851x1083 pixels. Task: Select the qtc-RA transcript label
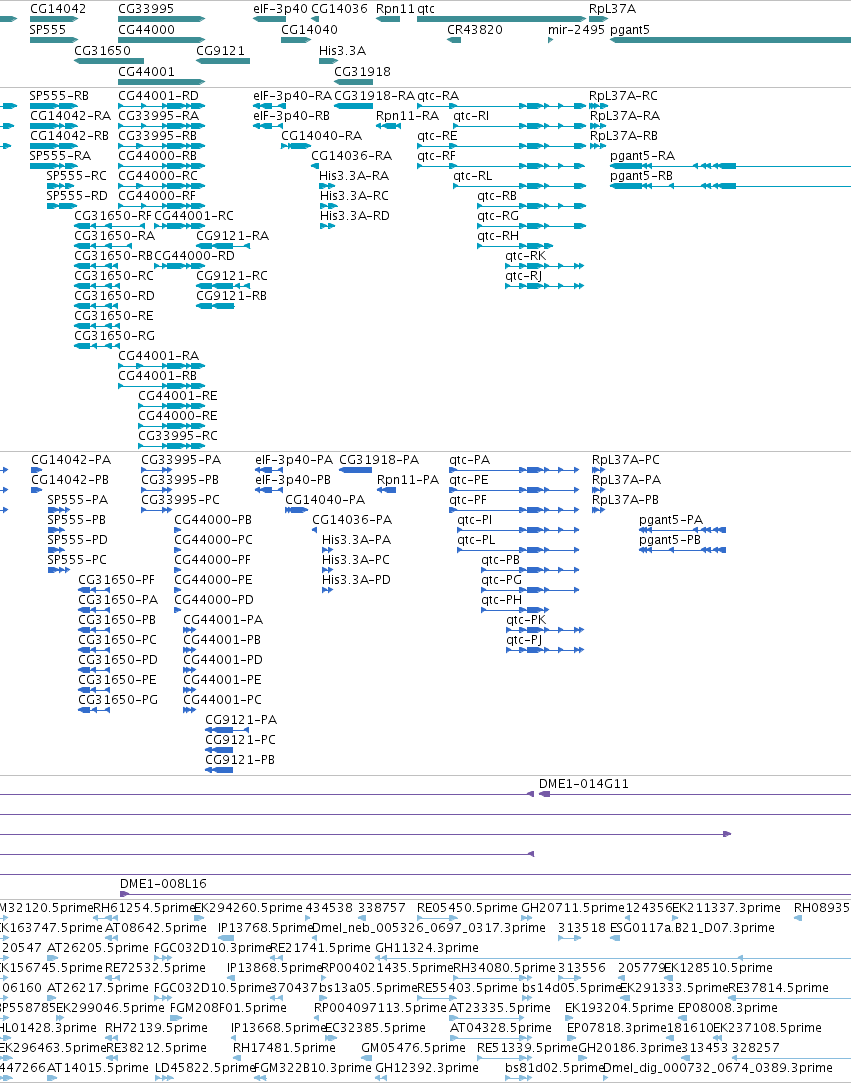coord(438,96)
